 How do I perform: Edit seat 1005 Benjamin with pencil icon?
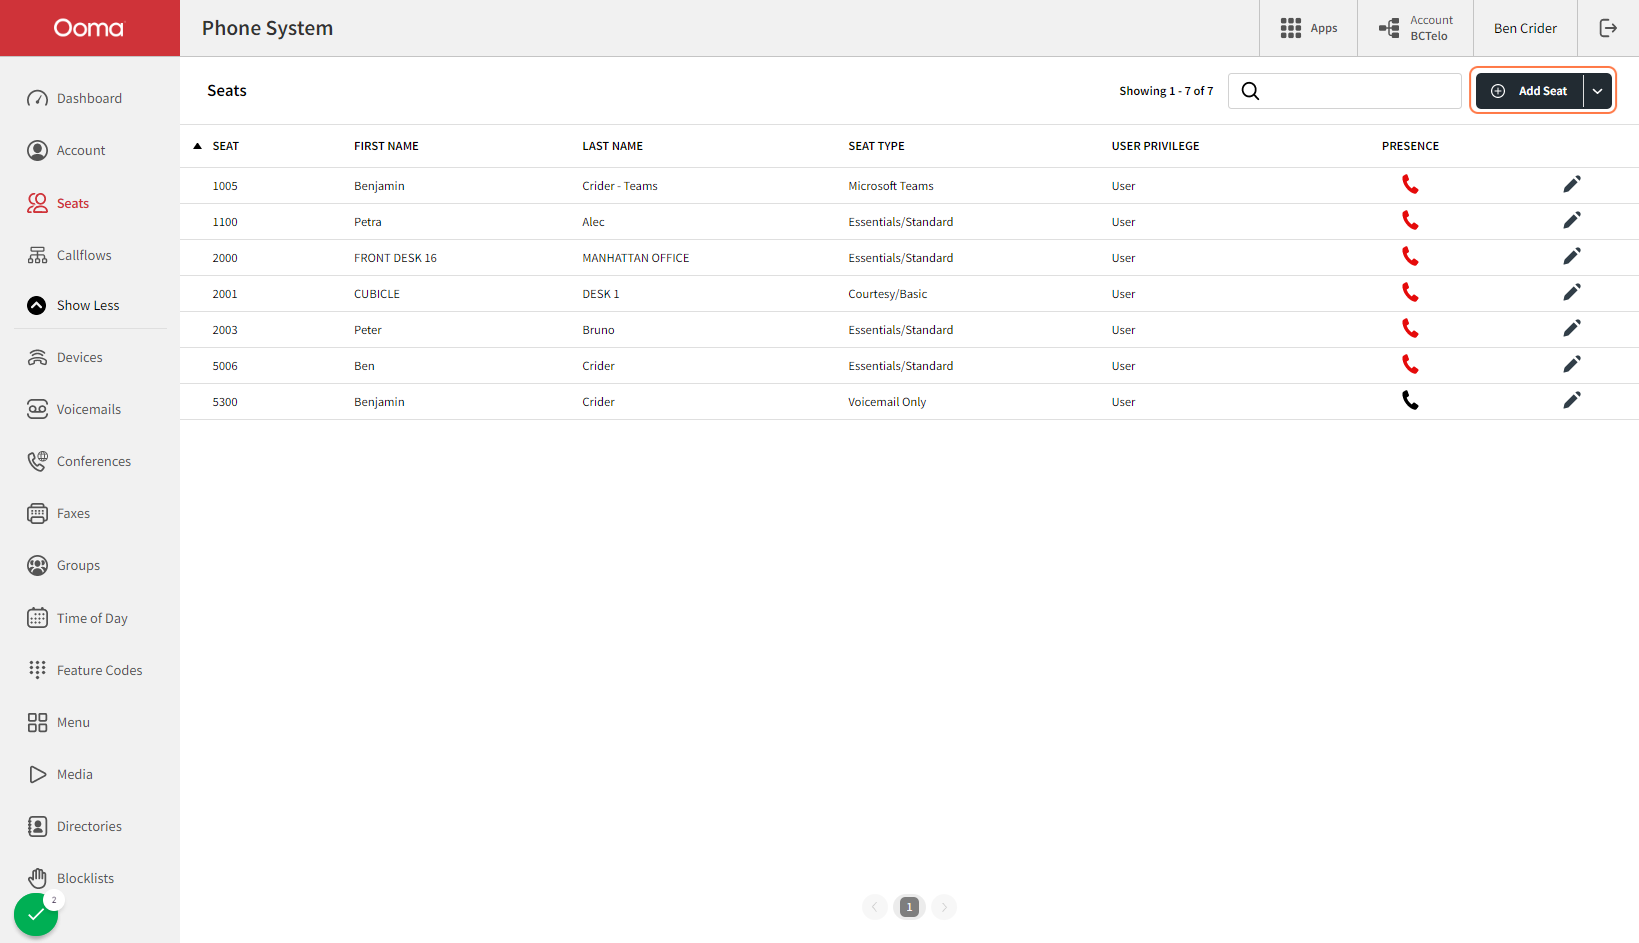click(1572, 185)
